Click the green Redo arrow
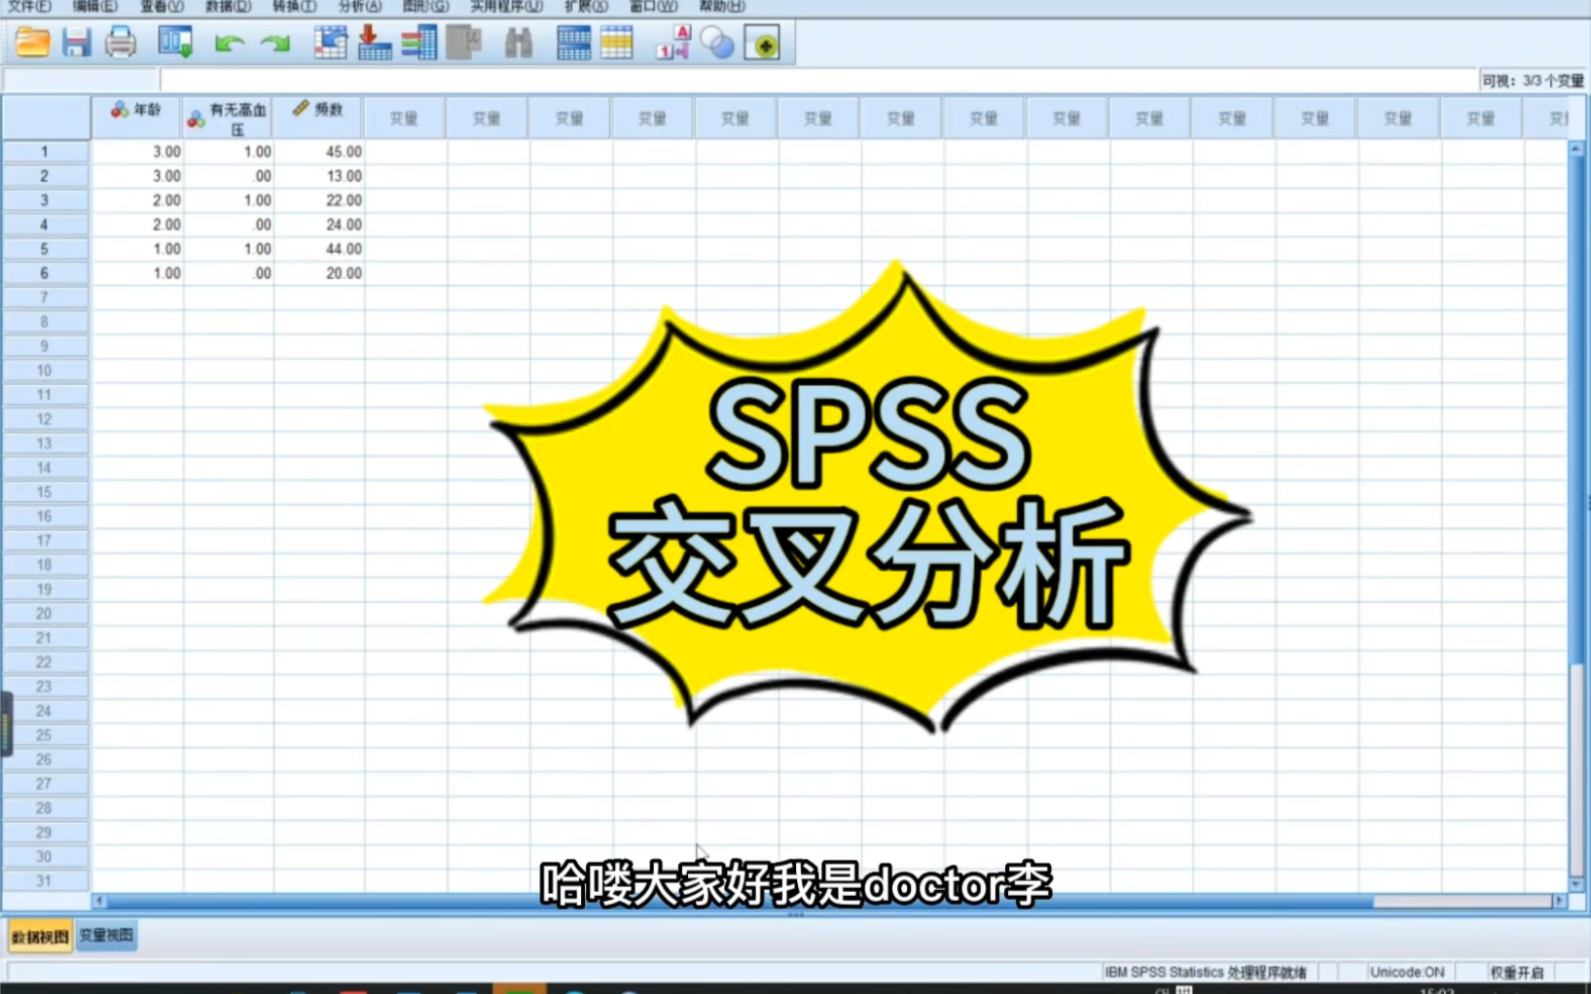 pyautogui.click(x=274, y=43)
